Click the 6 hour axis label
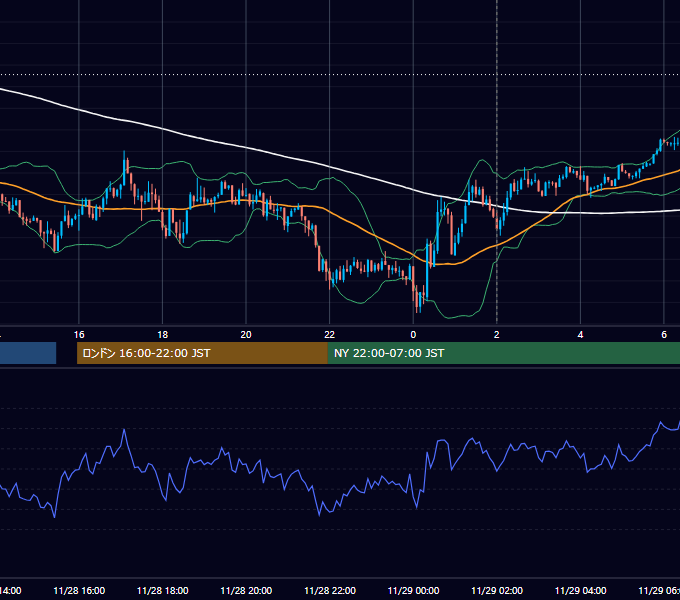The height and width of the screenshot is (600, 680). [664, 335]
